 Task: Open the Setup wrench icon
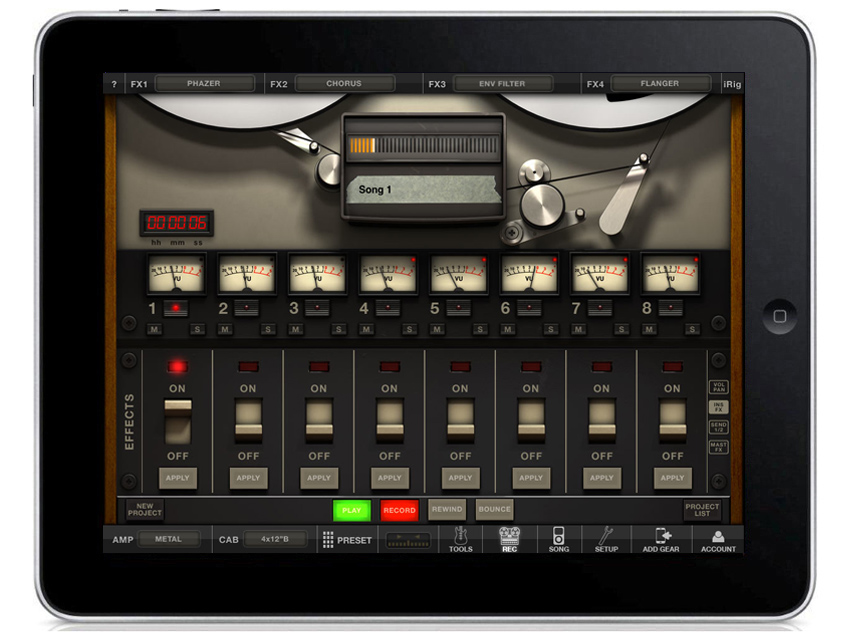pyautogui.click(x=606, y=539)
